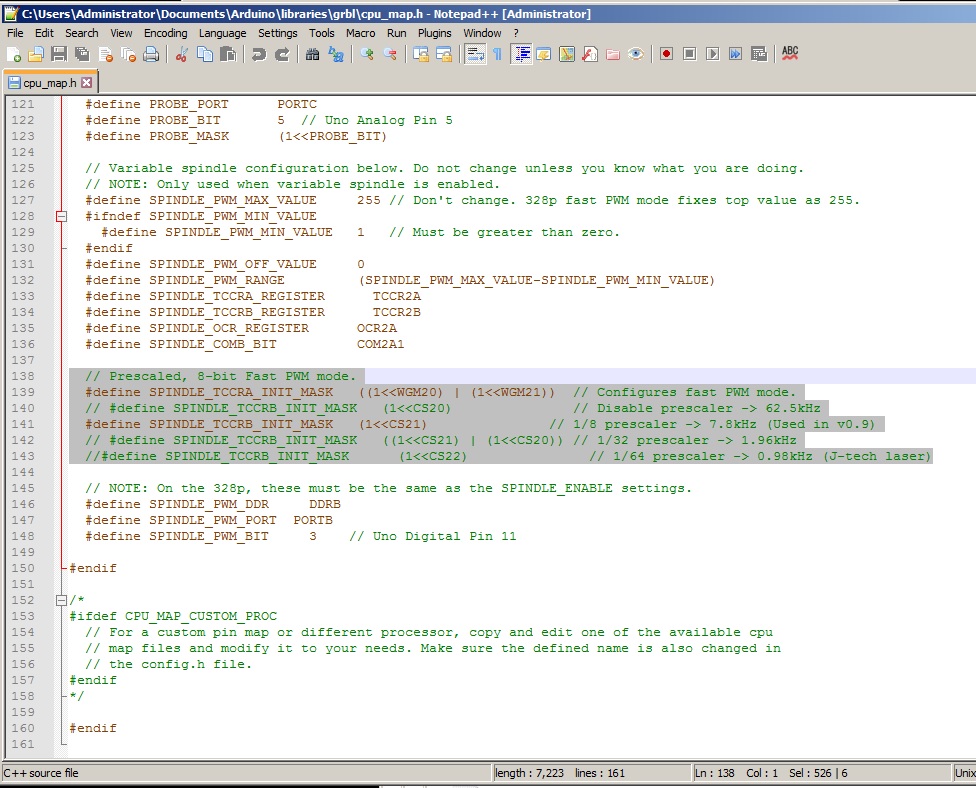Image resolution: width=976 pixels, height=788 pixels.
Task: Open the Encoding menu
Action: 166,33
